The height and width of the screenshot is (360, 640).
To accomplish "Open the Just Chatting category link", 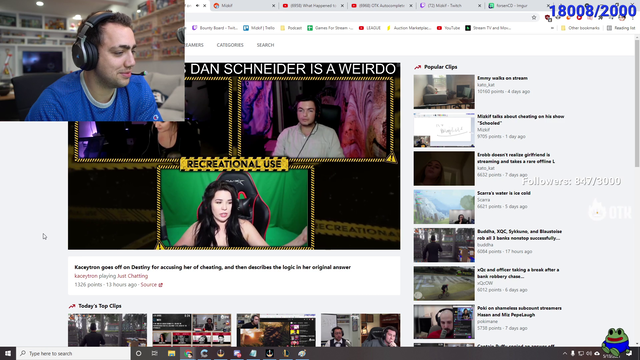I will tap(133, 276).
